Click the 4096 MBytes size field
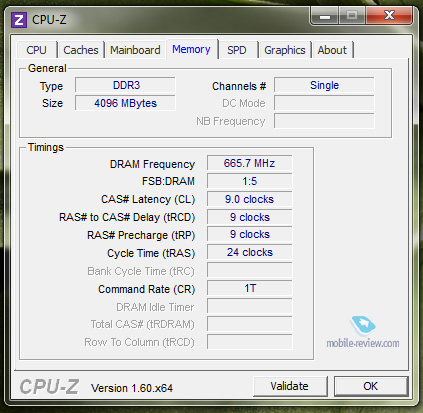Image resolution: width=423 pixels, height=413 pixels. pos(125,103)
